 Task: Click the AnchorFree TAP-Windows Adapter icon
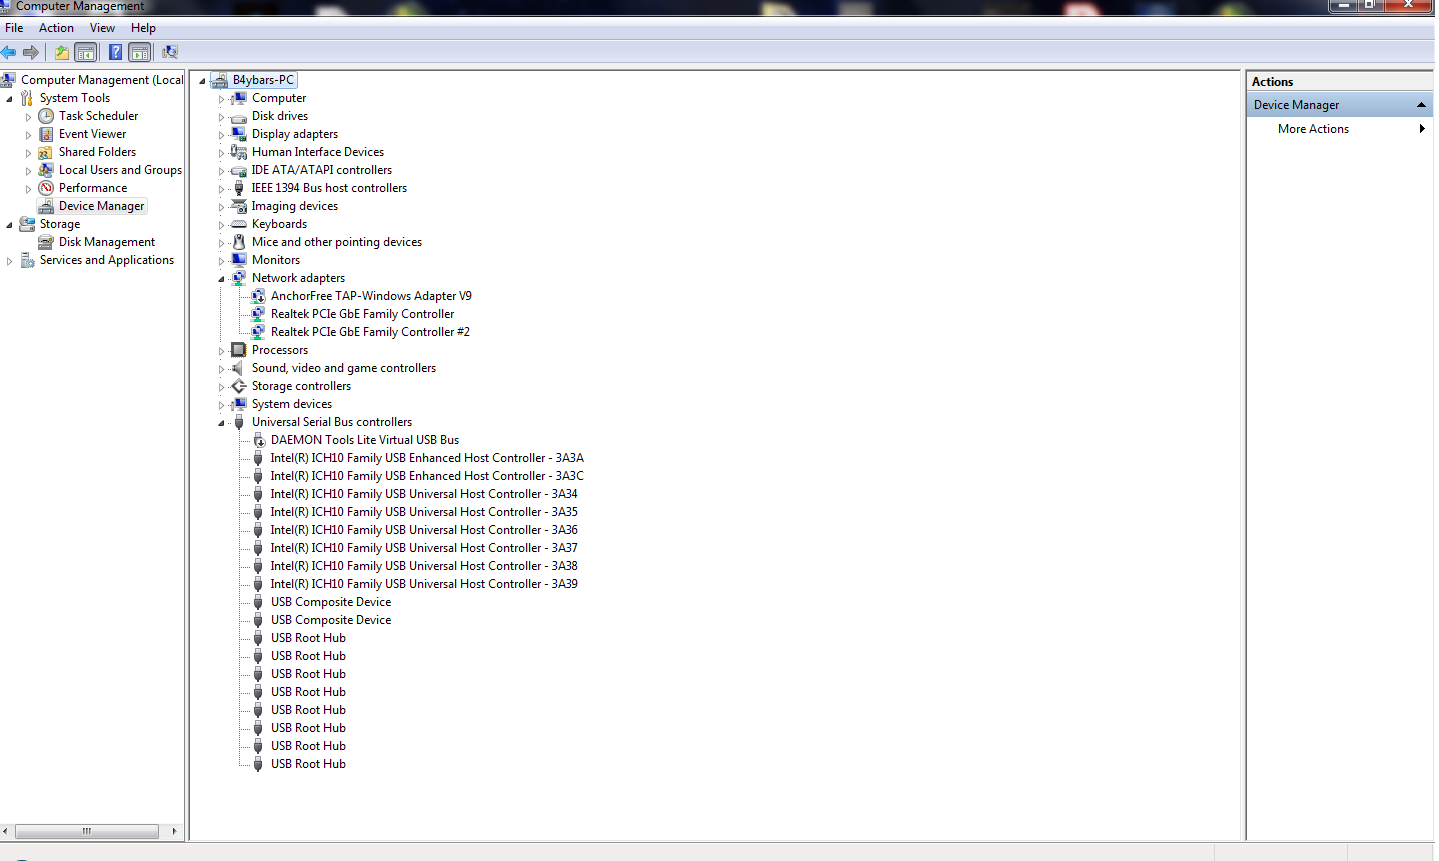point(258,296)
